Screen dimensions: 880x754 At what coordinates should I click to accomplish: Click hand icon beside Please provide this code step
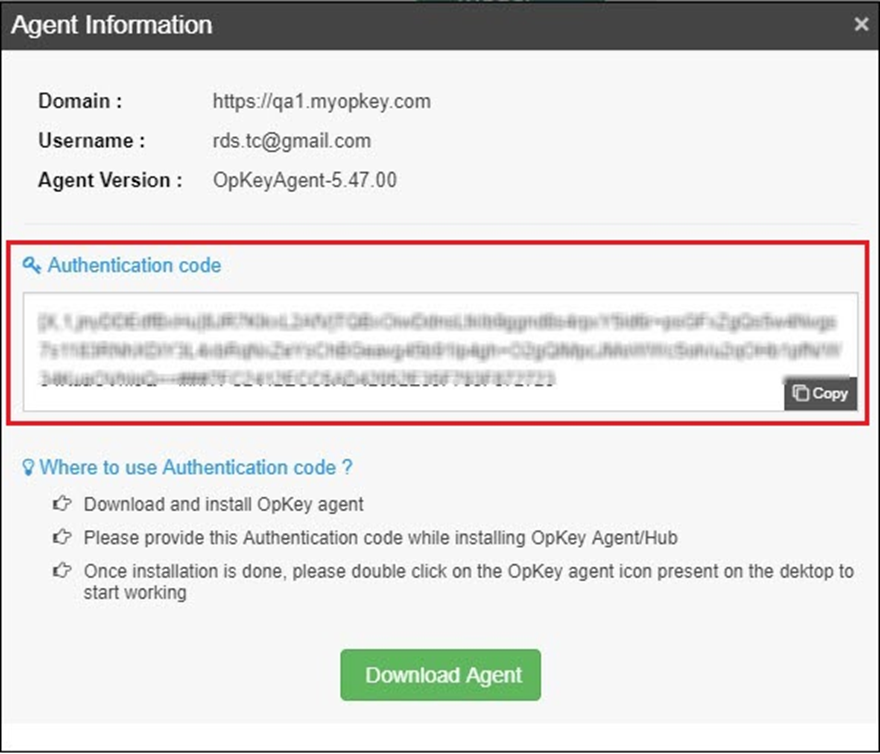tap(62, 538)
